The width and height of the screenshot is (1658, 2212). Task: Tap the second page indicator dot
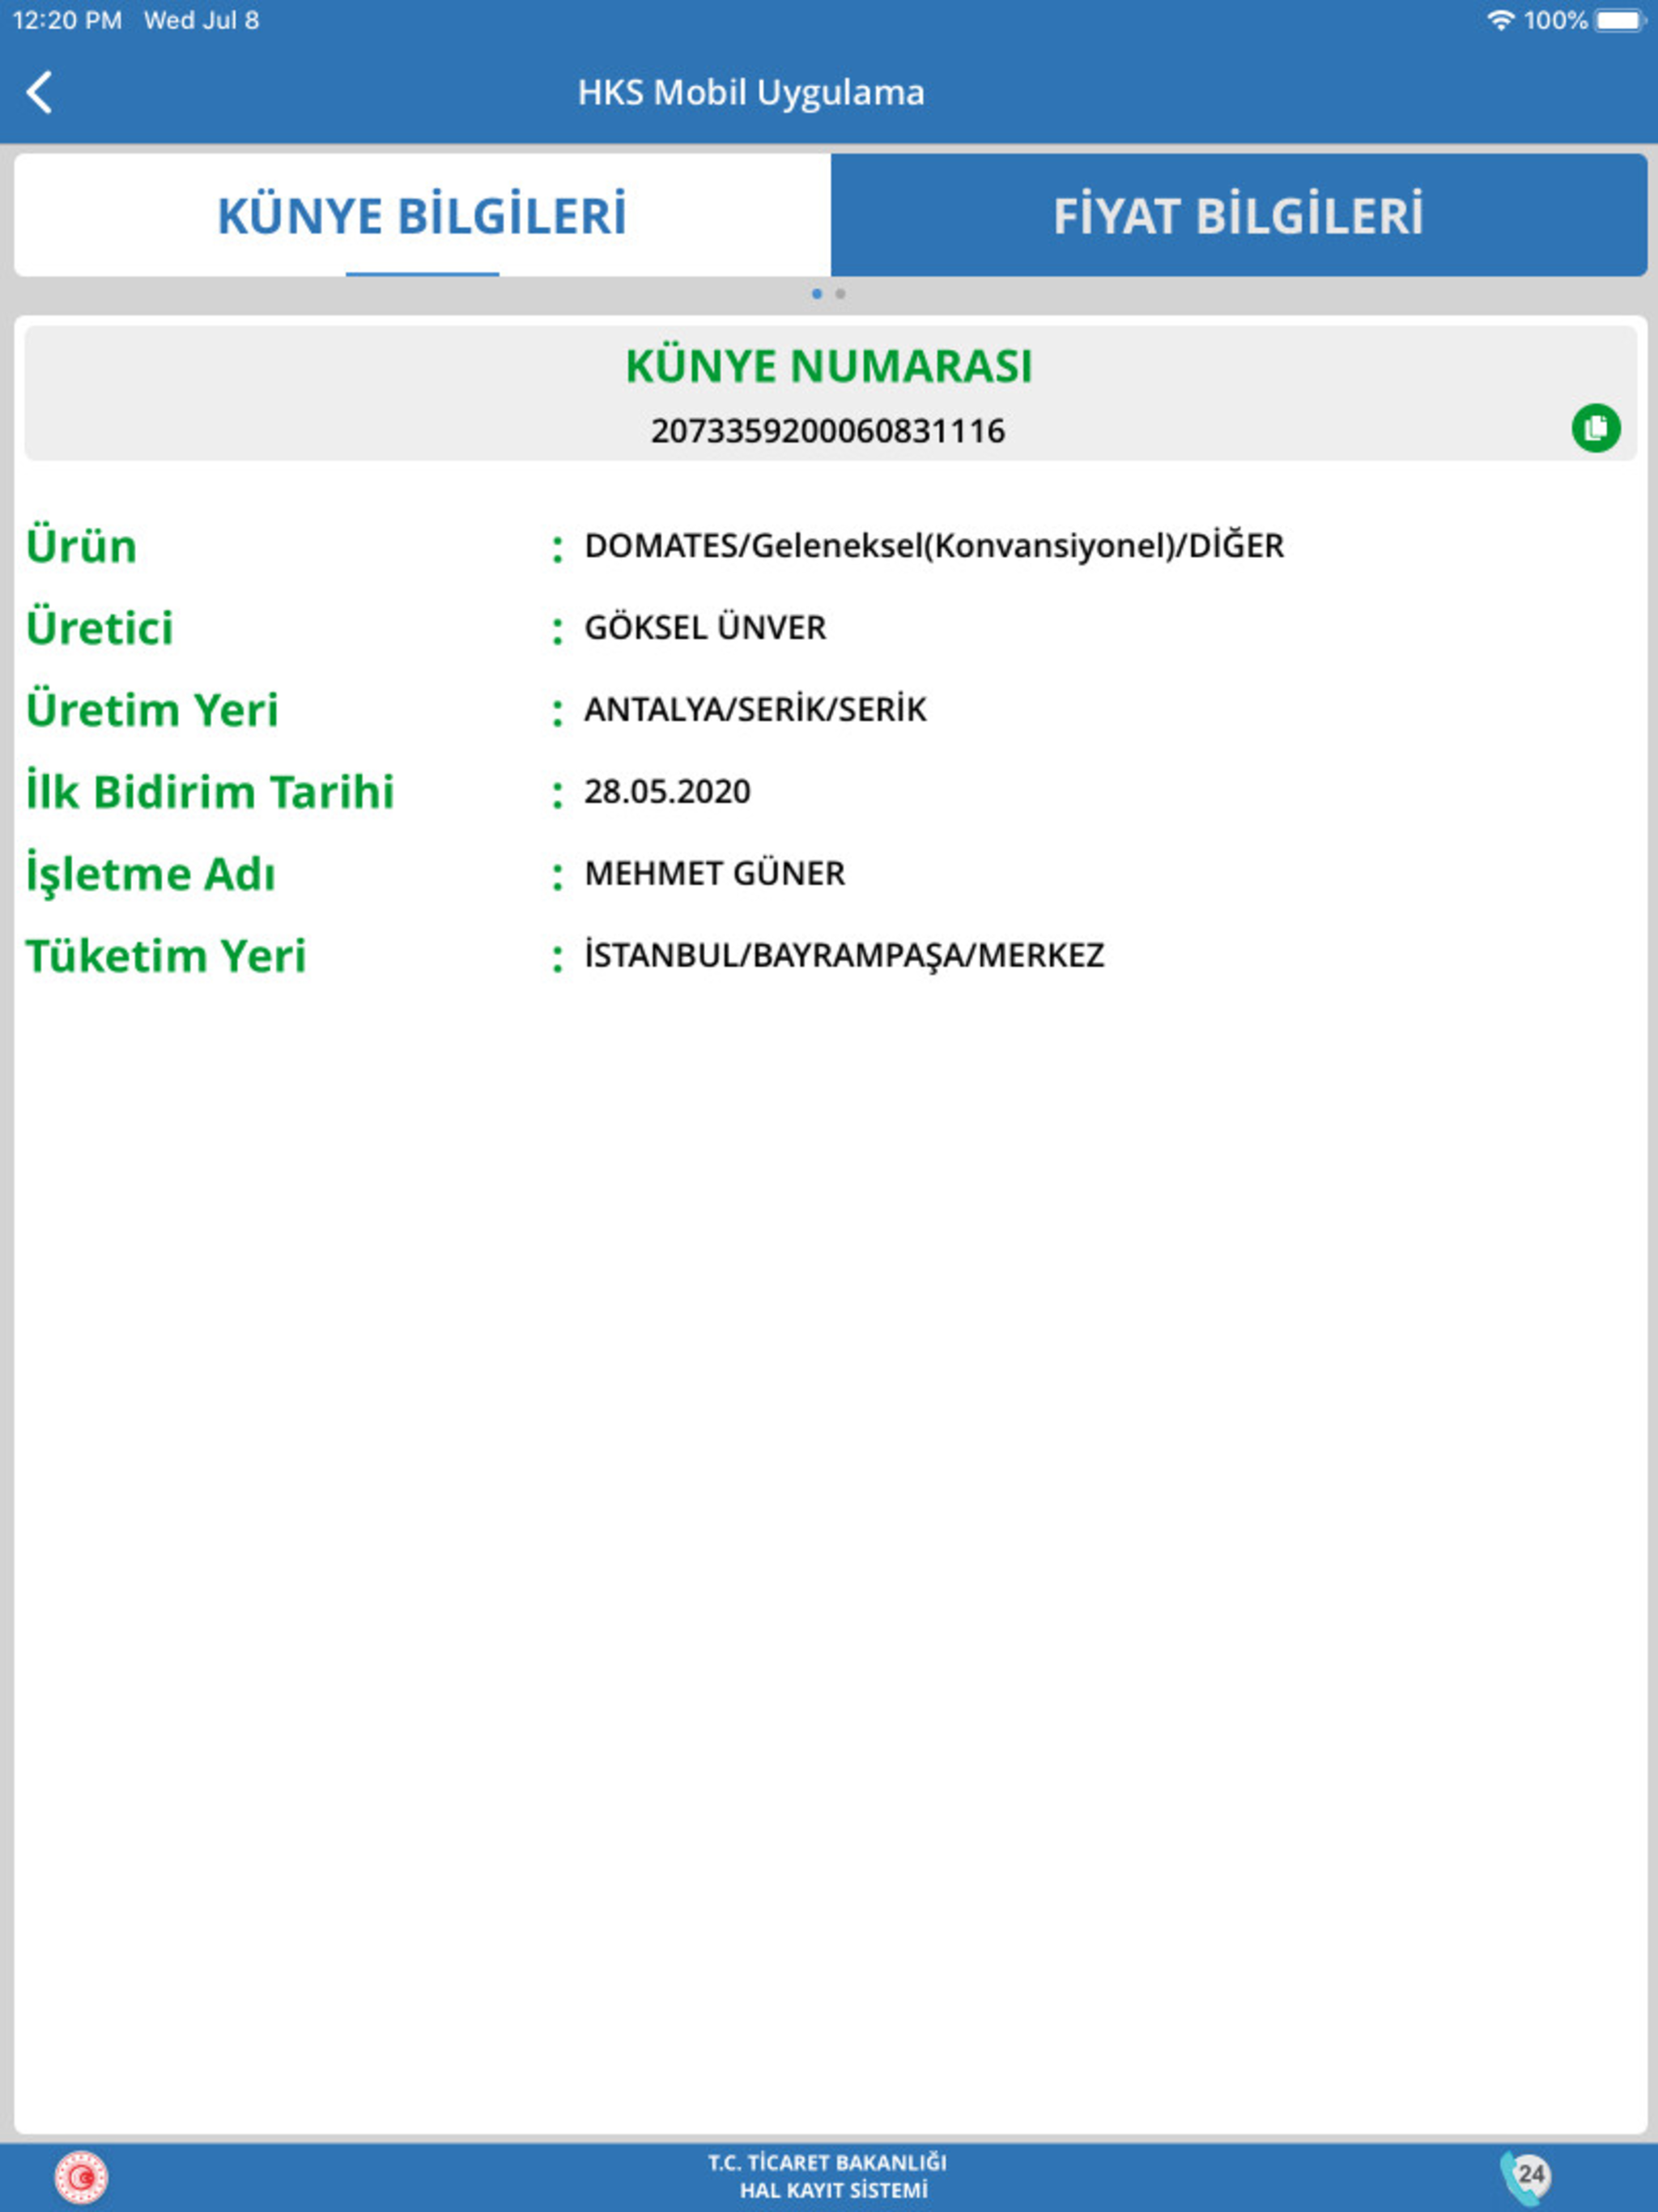pos(841,294)
